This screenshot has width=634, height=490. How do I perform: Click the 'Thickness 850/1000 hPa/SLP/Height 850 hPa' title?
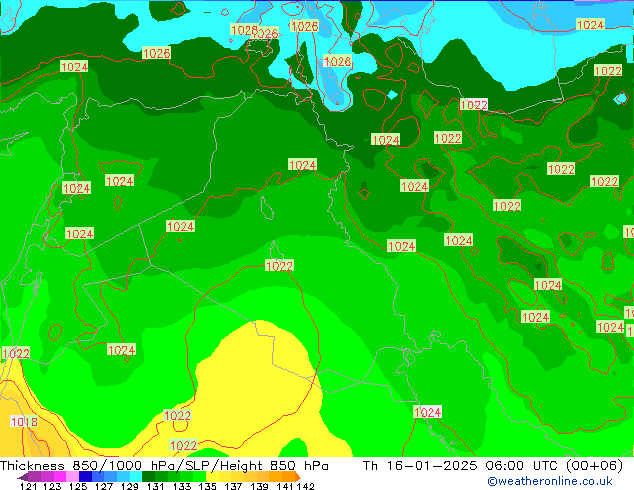point(164,466)
